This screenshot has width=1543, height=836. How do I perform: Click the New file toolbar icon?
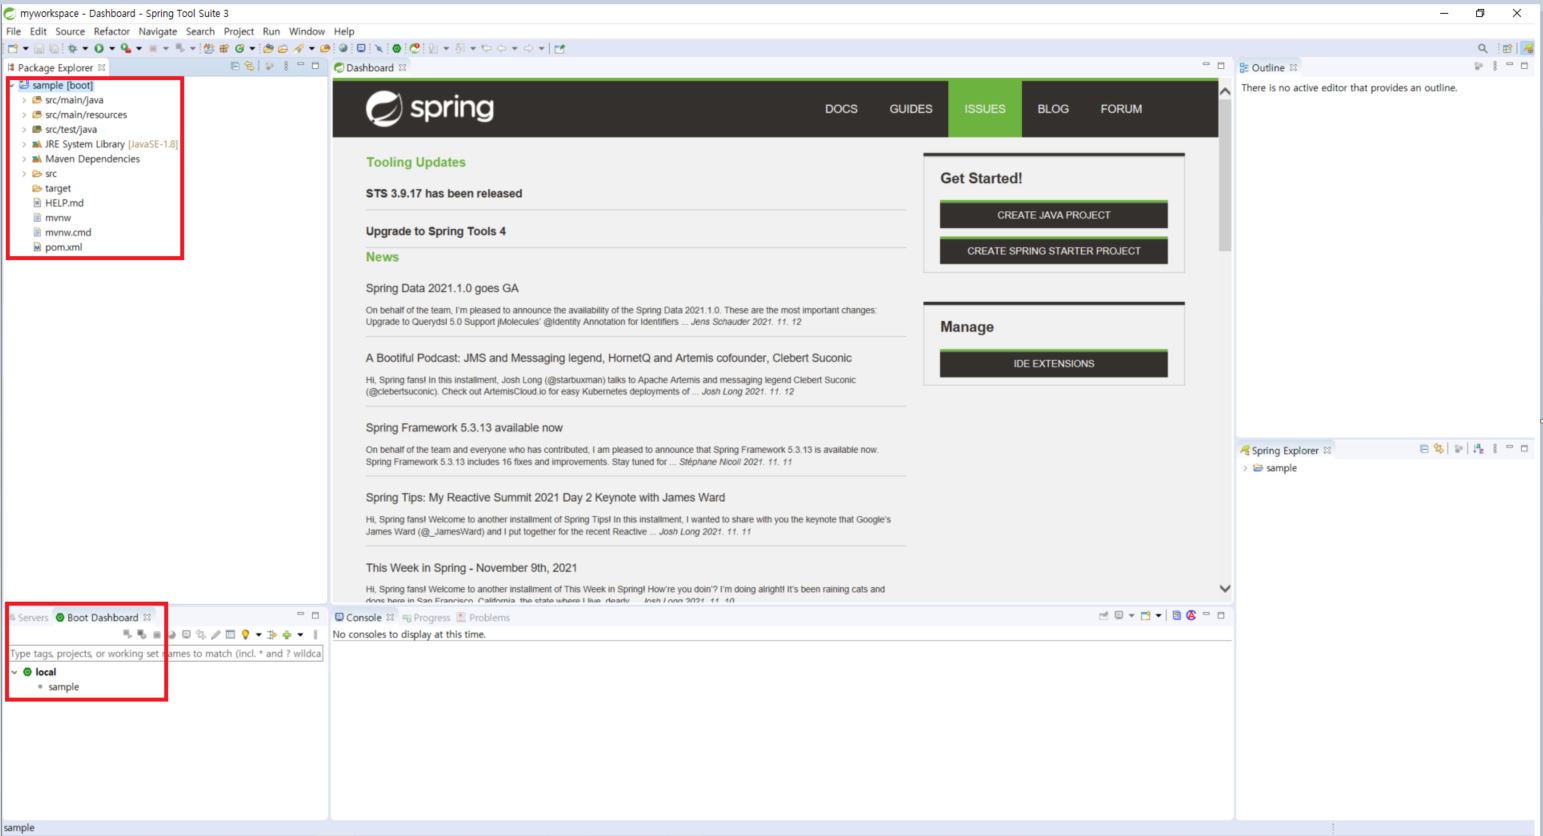(12, 48)
